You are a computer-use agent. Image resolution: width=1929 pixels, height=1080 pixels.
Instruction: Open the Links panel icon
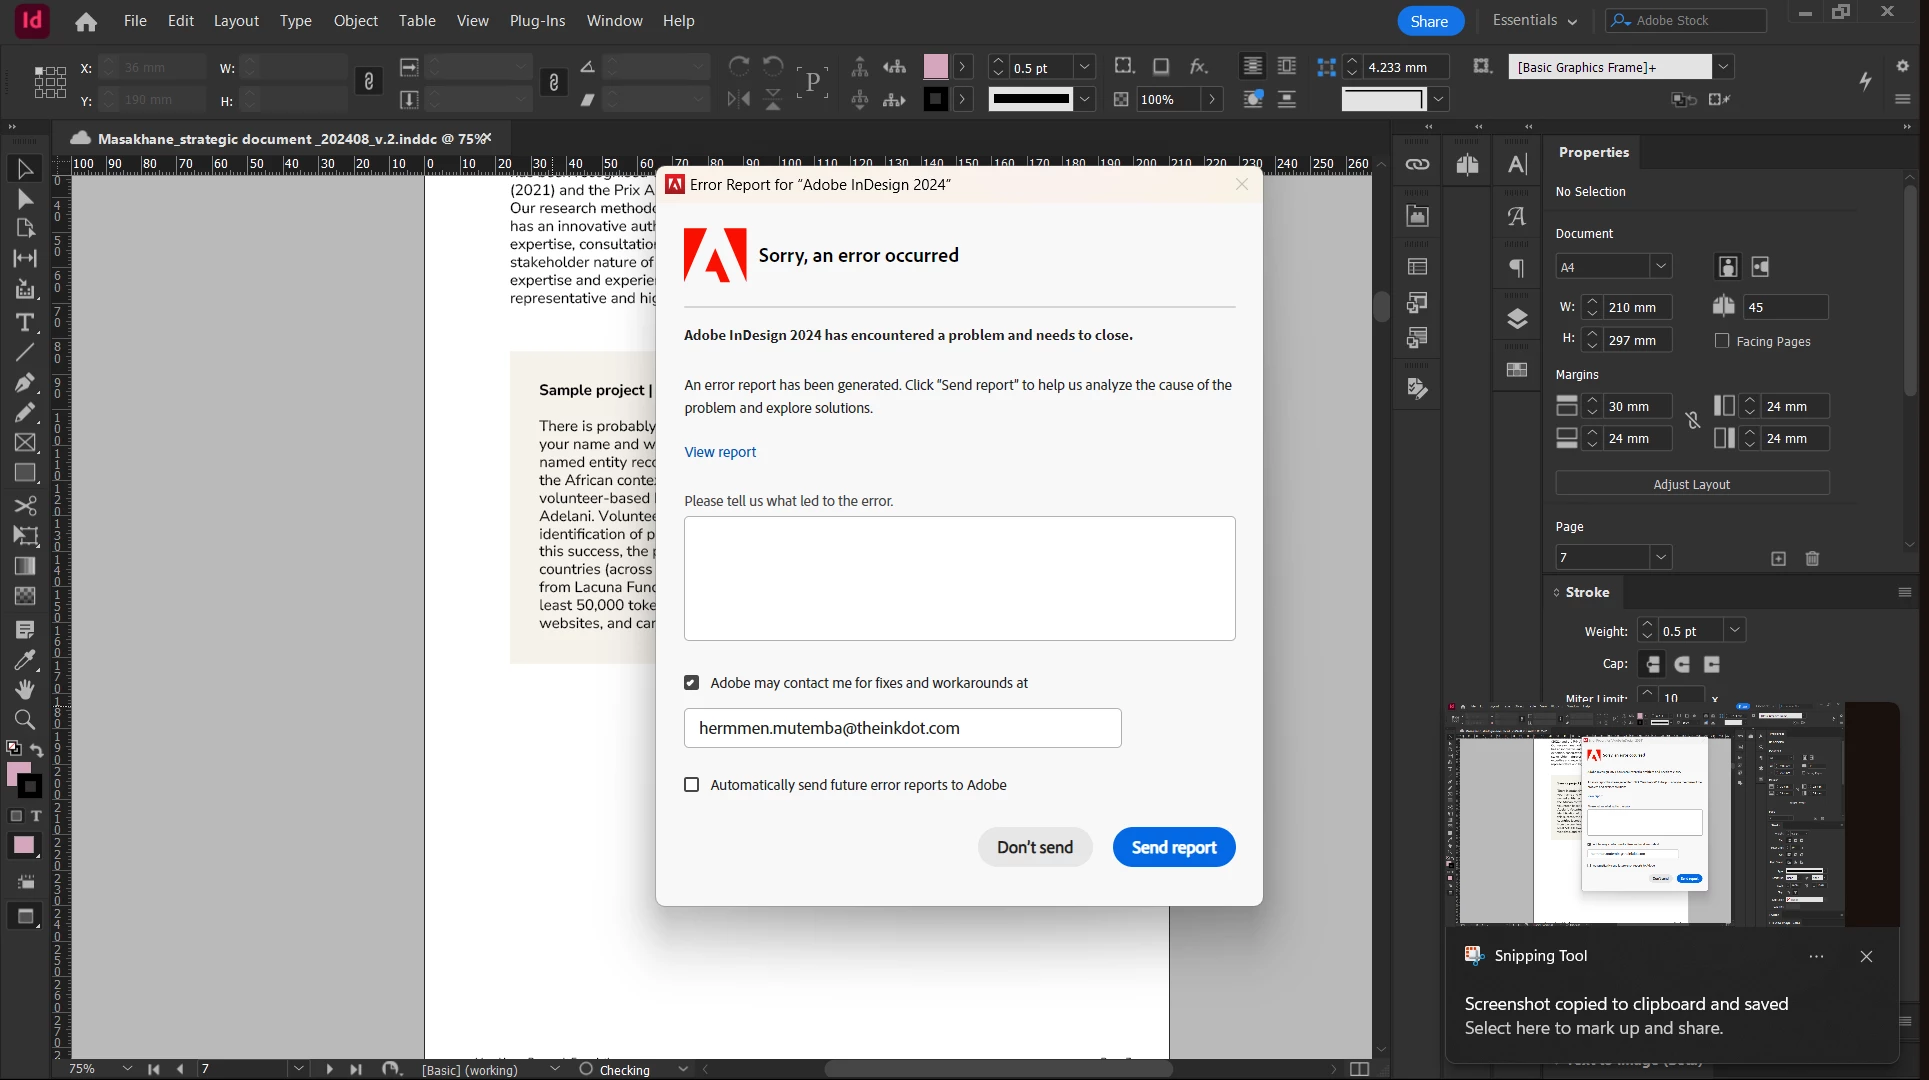1417,164
